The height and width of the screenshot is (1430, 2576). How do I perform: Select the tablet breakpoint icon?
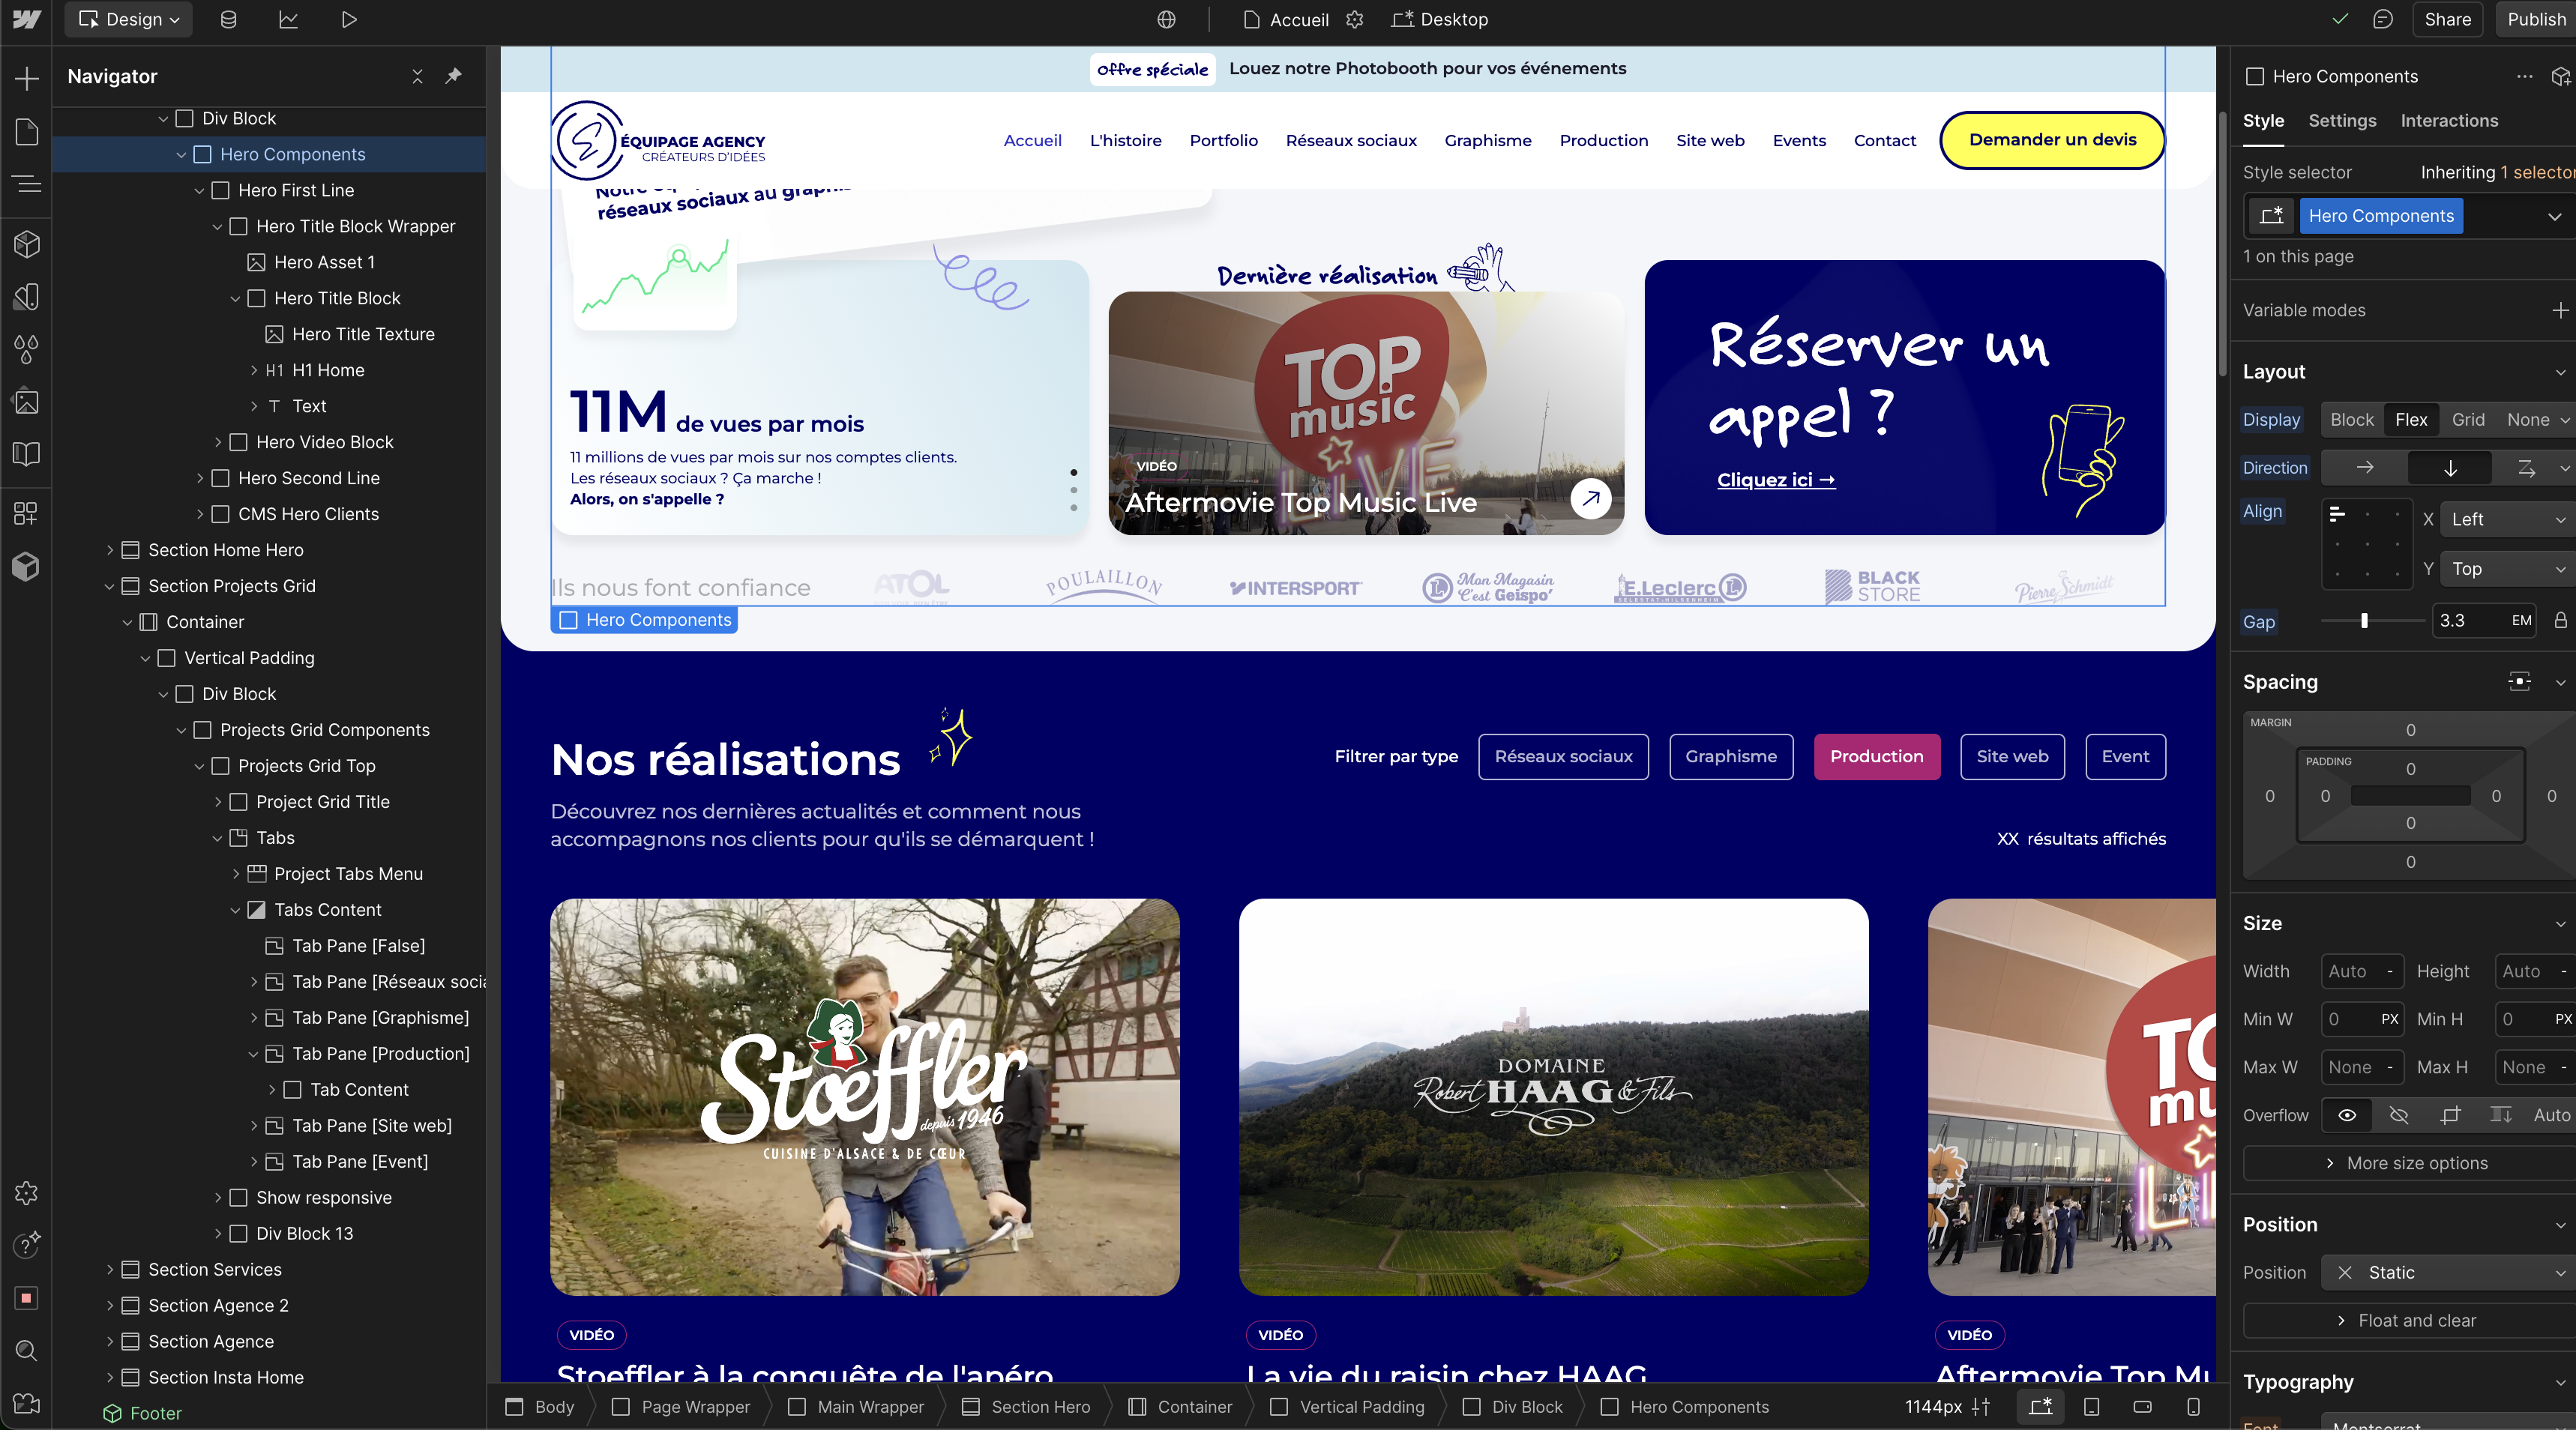[x=2091, y=1407]
